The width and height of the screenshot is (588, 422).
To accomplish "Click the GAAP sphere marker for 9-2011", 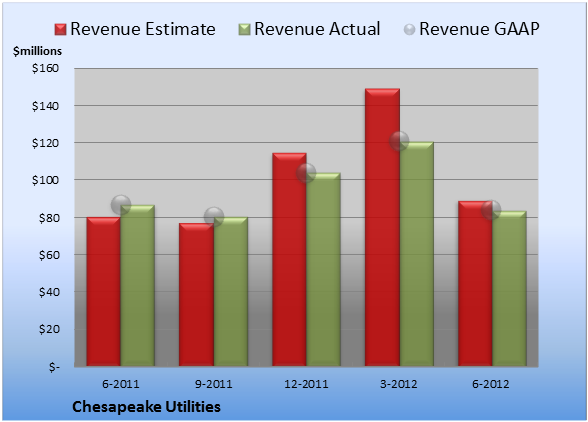I will [x=214, y=217].
